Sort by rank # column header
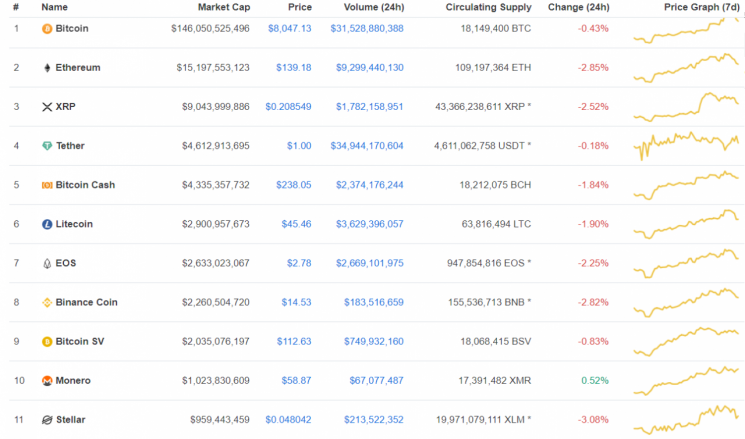This screenshot has height=439, width=745. (16, 7)
